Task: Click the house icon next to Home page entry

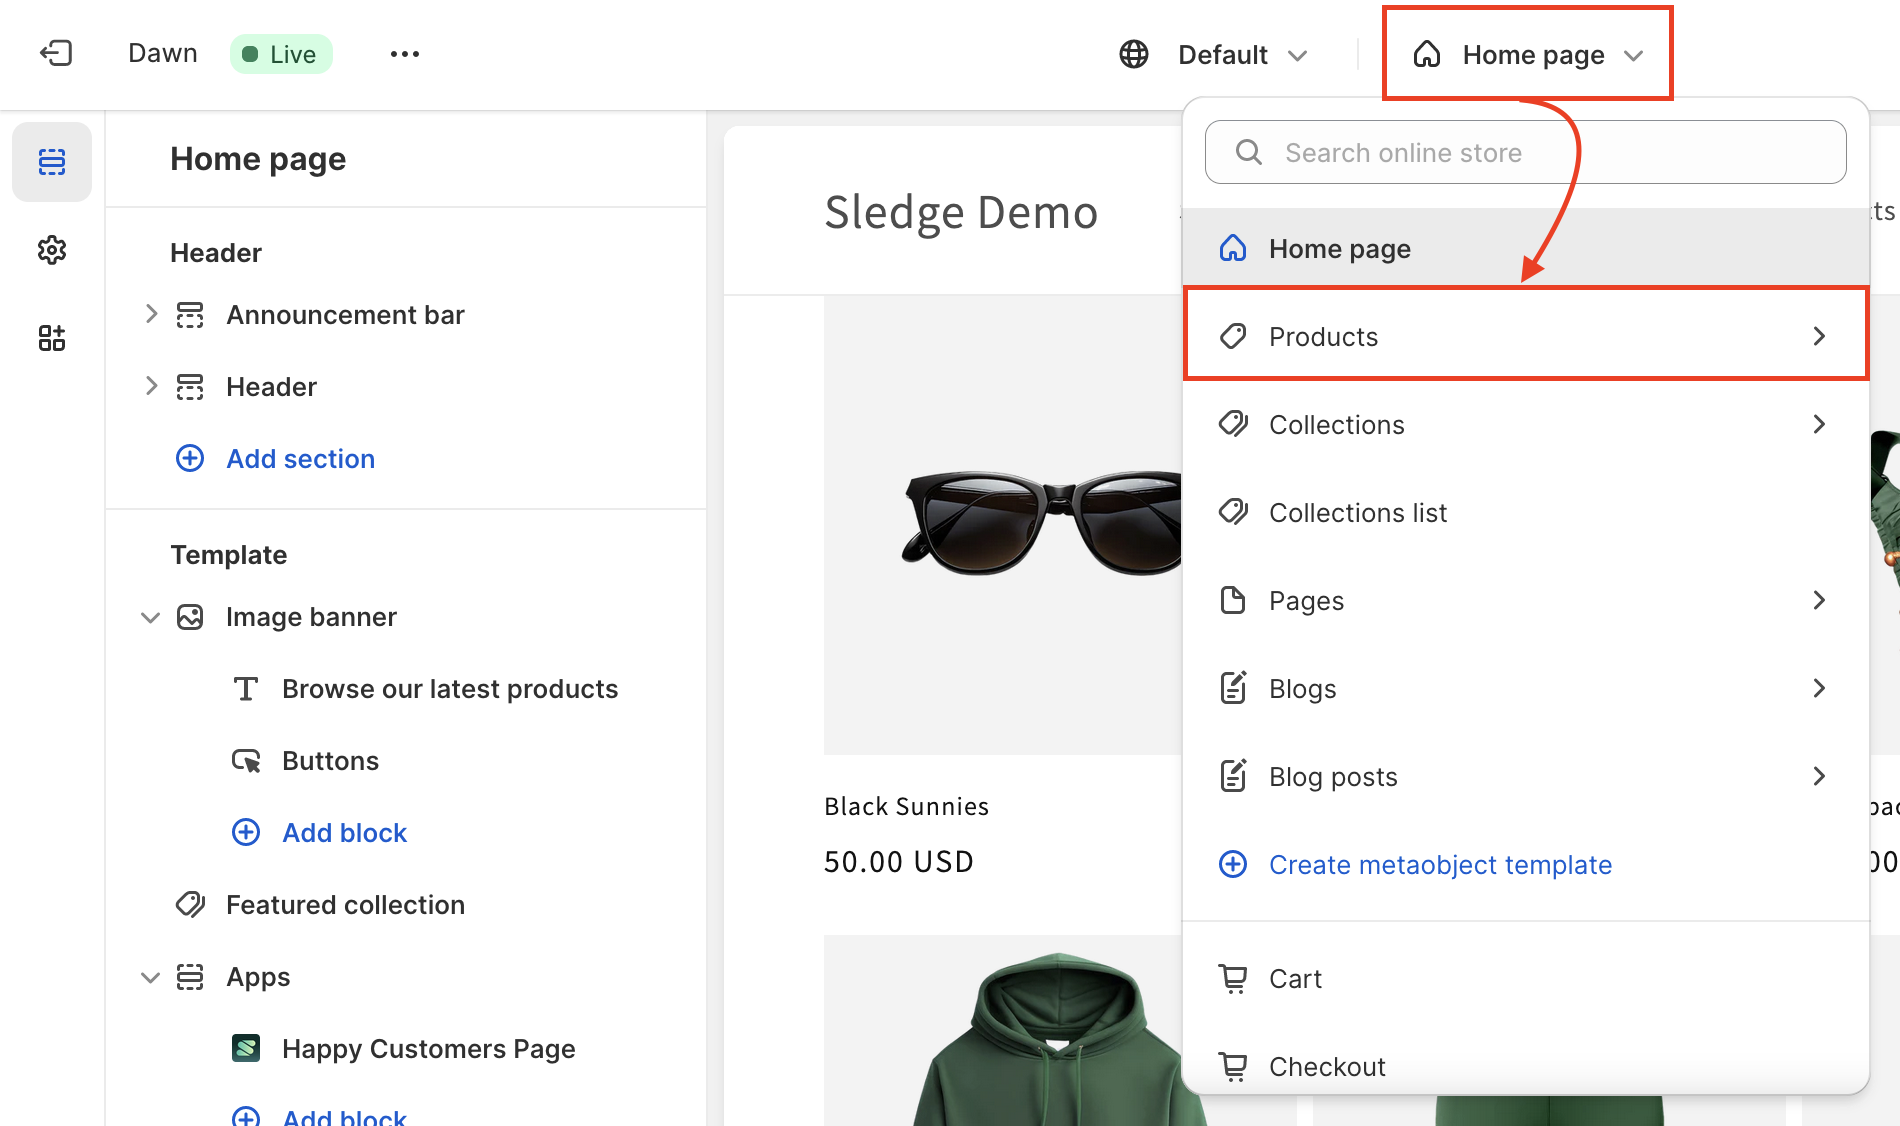Action: pyautogui.click(x=1233, y=247)
